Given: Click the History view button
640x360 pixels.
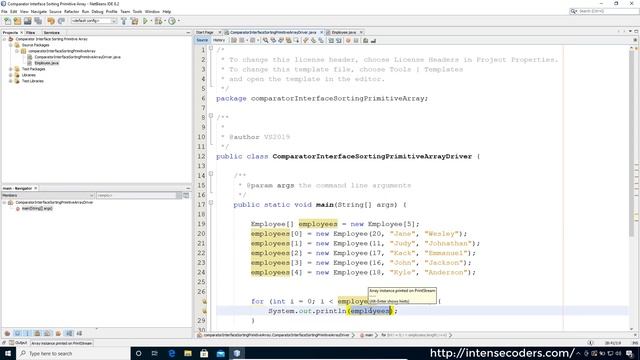Looking at the screenshot, I should pyautogui.click(x=219, y=40).
